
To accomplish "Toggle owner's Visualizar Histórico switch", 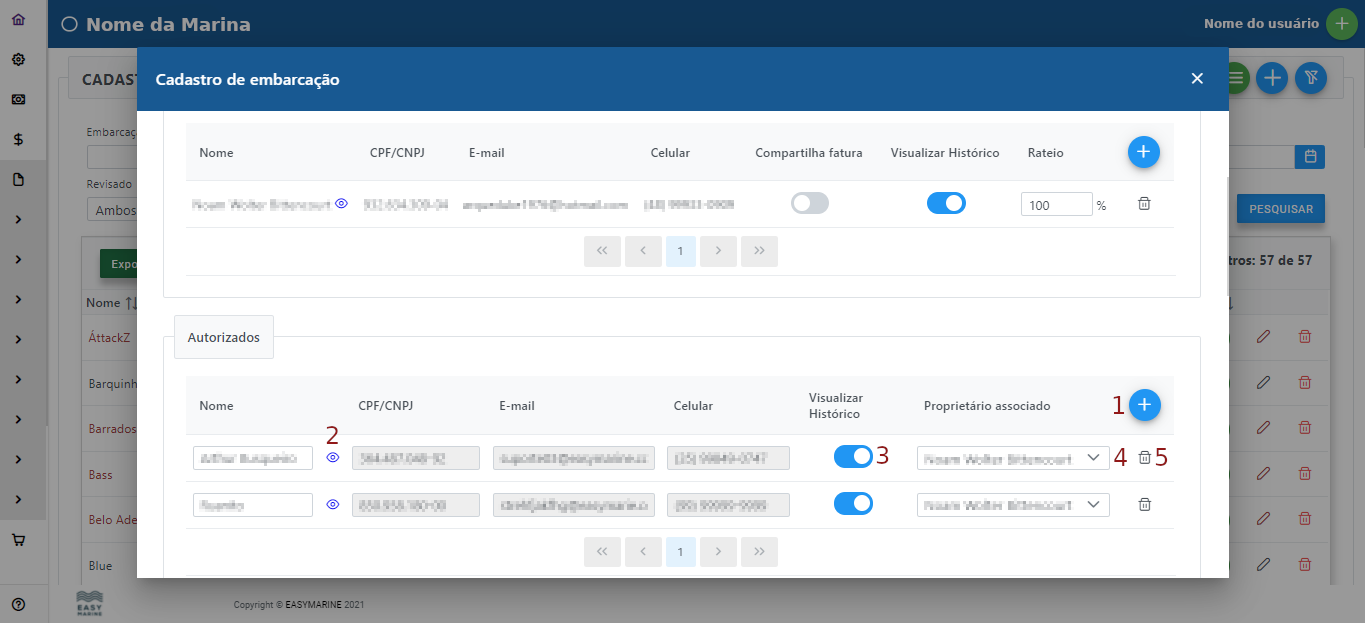I will point(946,204).
